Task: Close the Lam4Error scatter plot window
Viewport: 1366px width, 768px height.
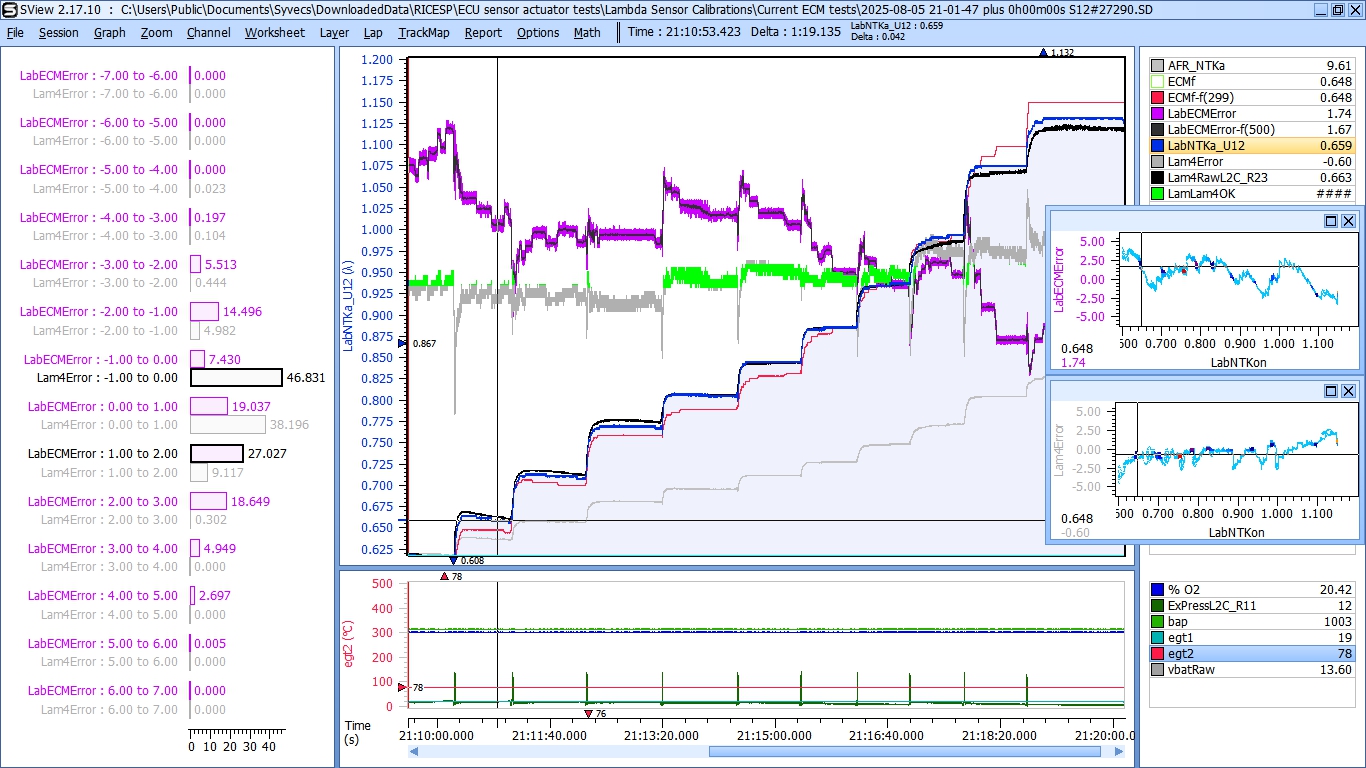Action: point(1348,391)
